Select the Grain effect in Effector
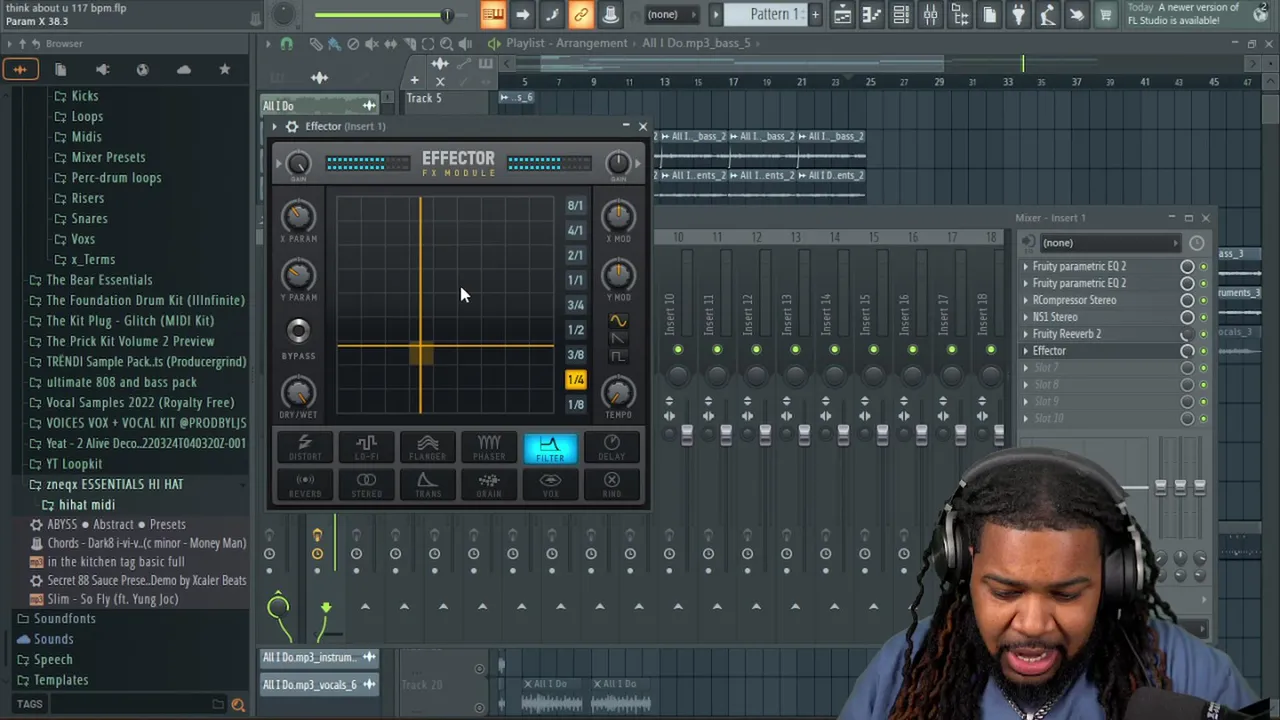This screenshot has width=1280, height=720. [x=489, y=485]
